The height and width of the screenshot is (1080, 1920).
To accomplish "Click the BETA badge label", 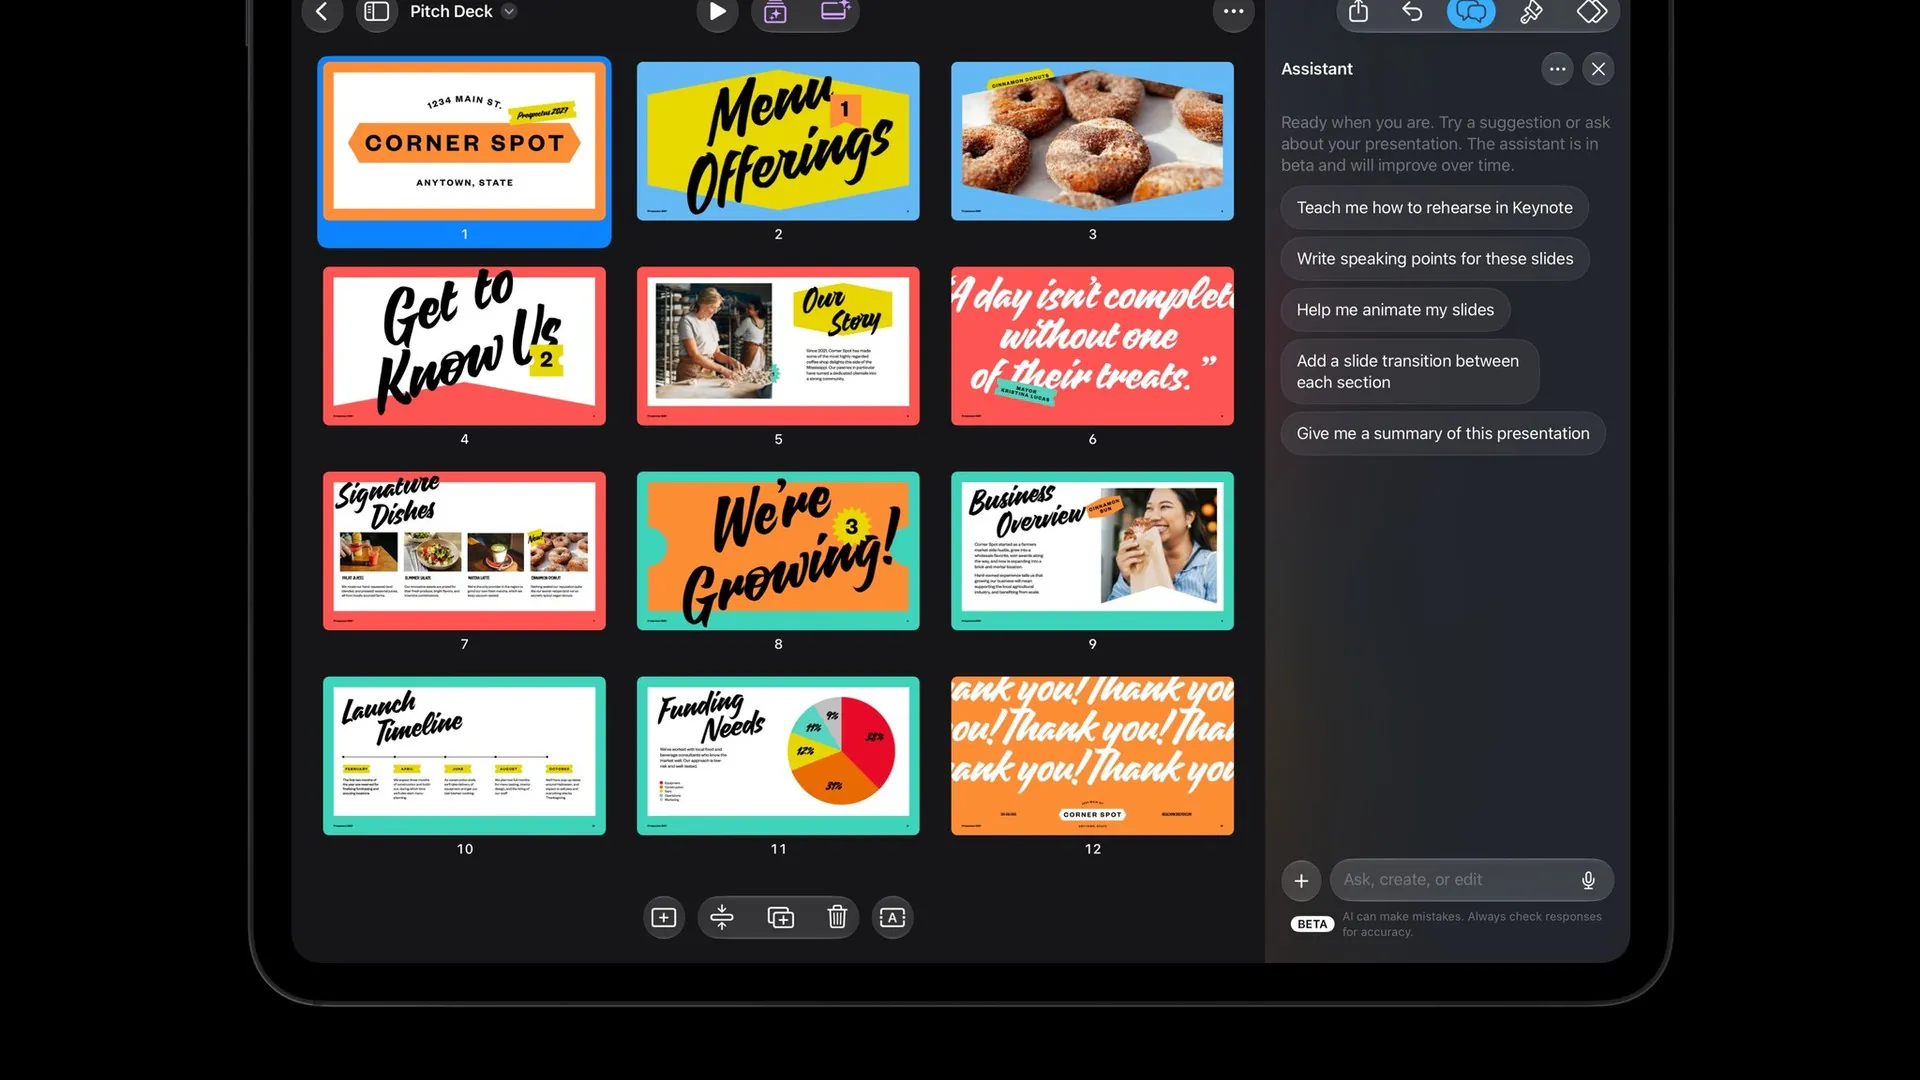I will [x=1312, y=925].
